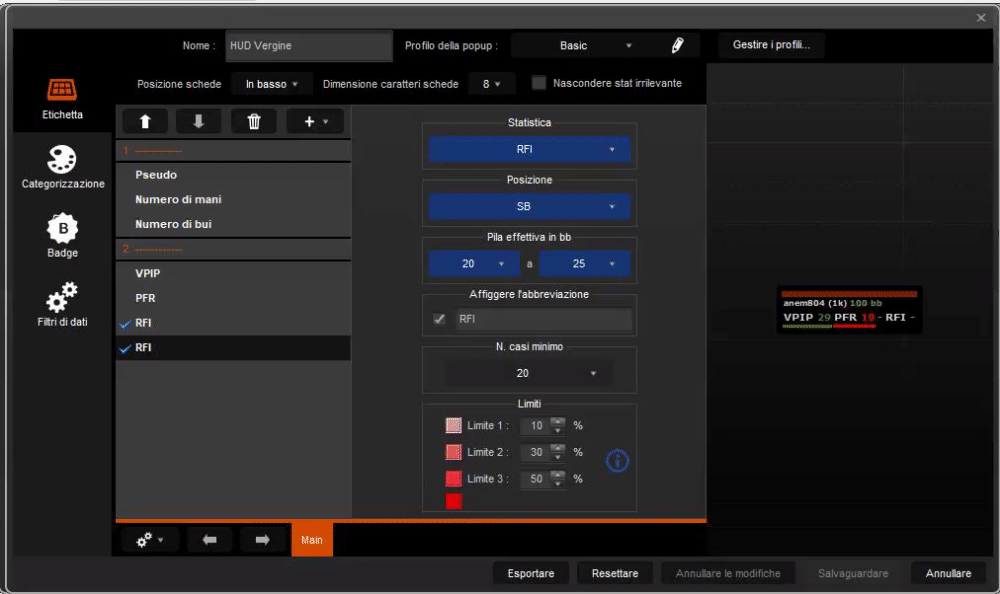Open the Etichetta section icon
The image size is (1000, 594).
coord(62,90)
